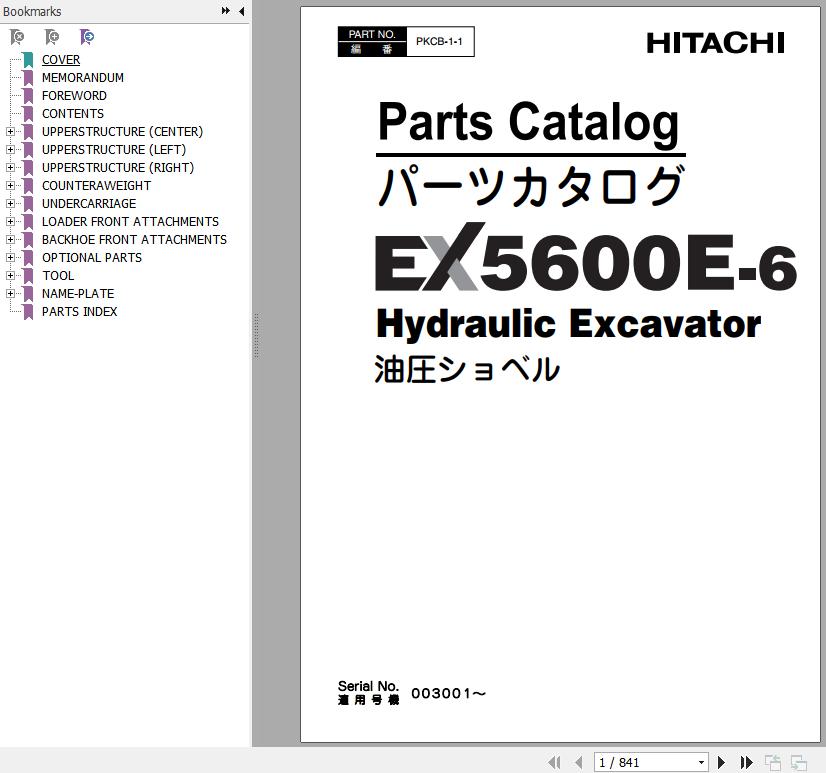
Task: Open the page number dropdown arrow
Action: [x=701, y=762]
